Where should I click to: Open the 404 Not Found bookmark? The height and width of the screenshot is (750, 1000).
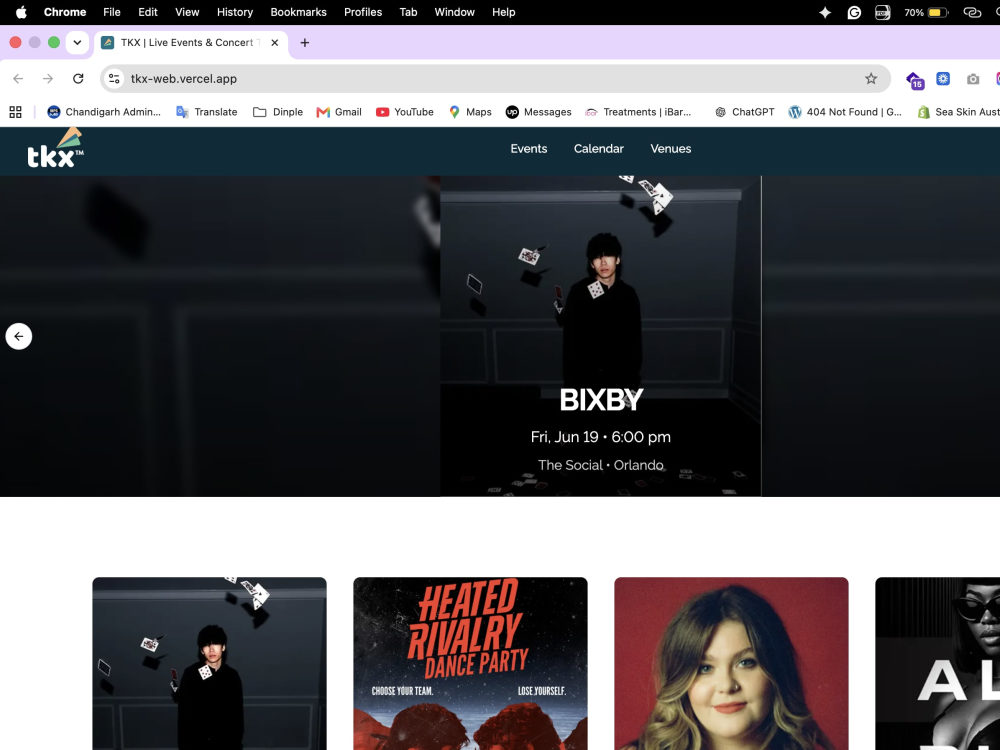845,112
